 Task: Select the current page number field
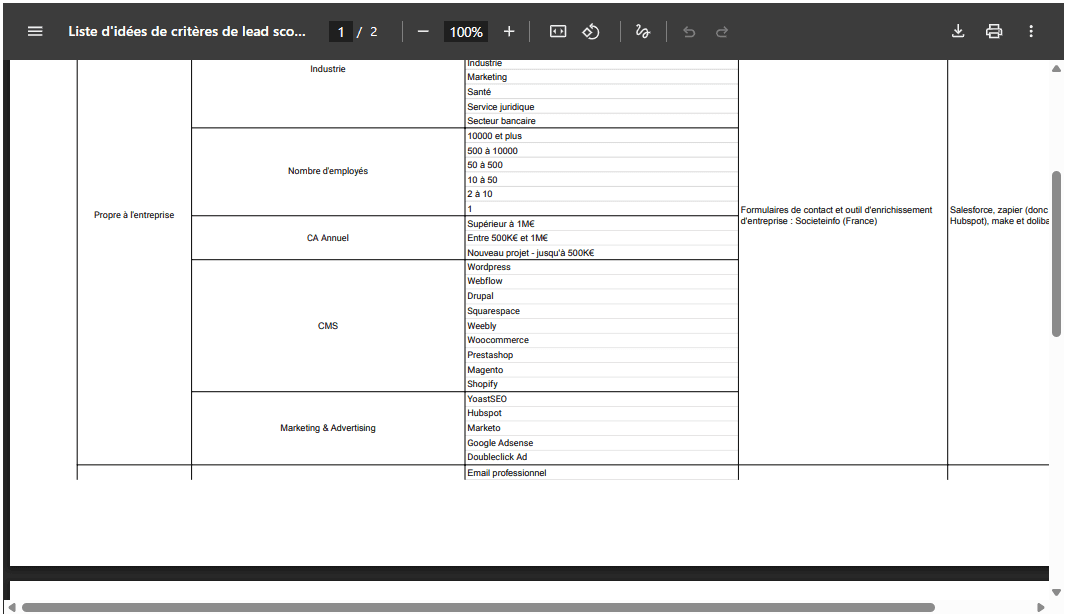click(x=340, y=31)
